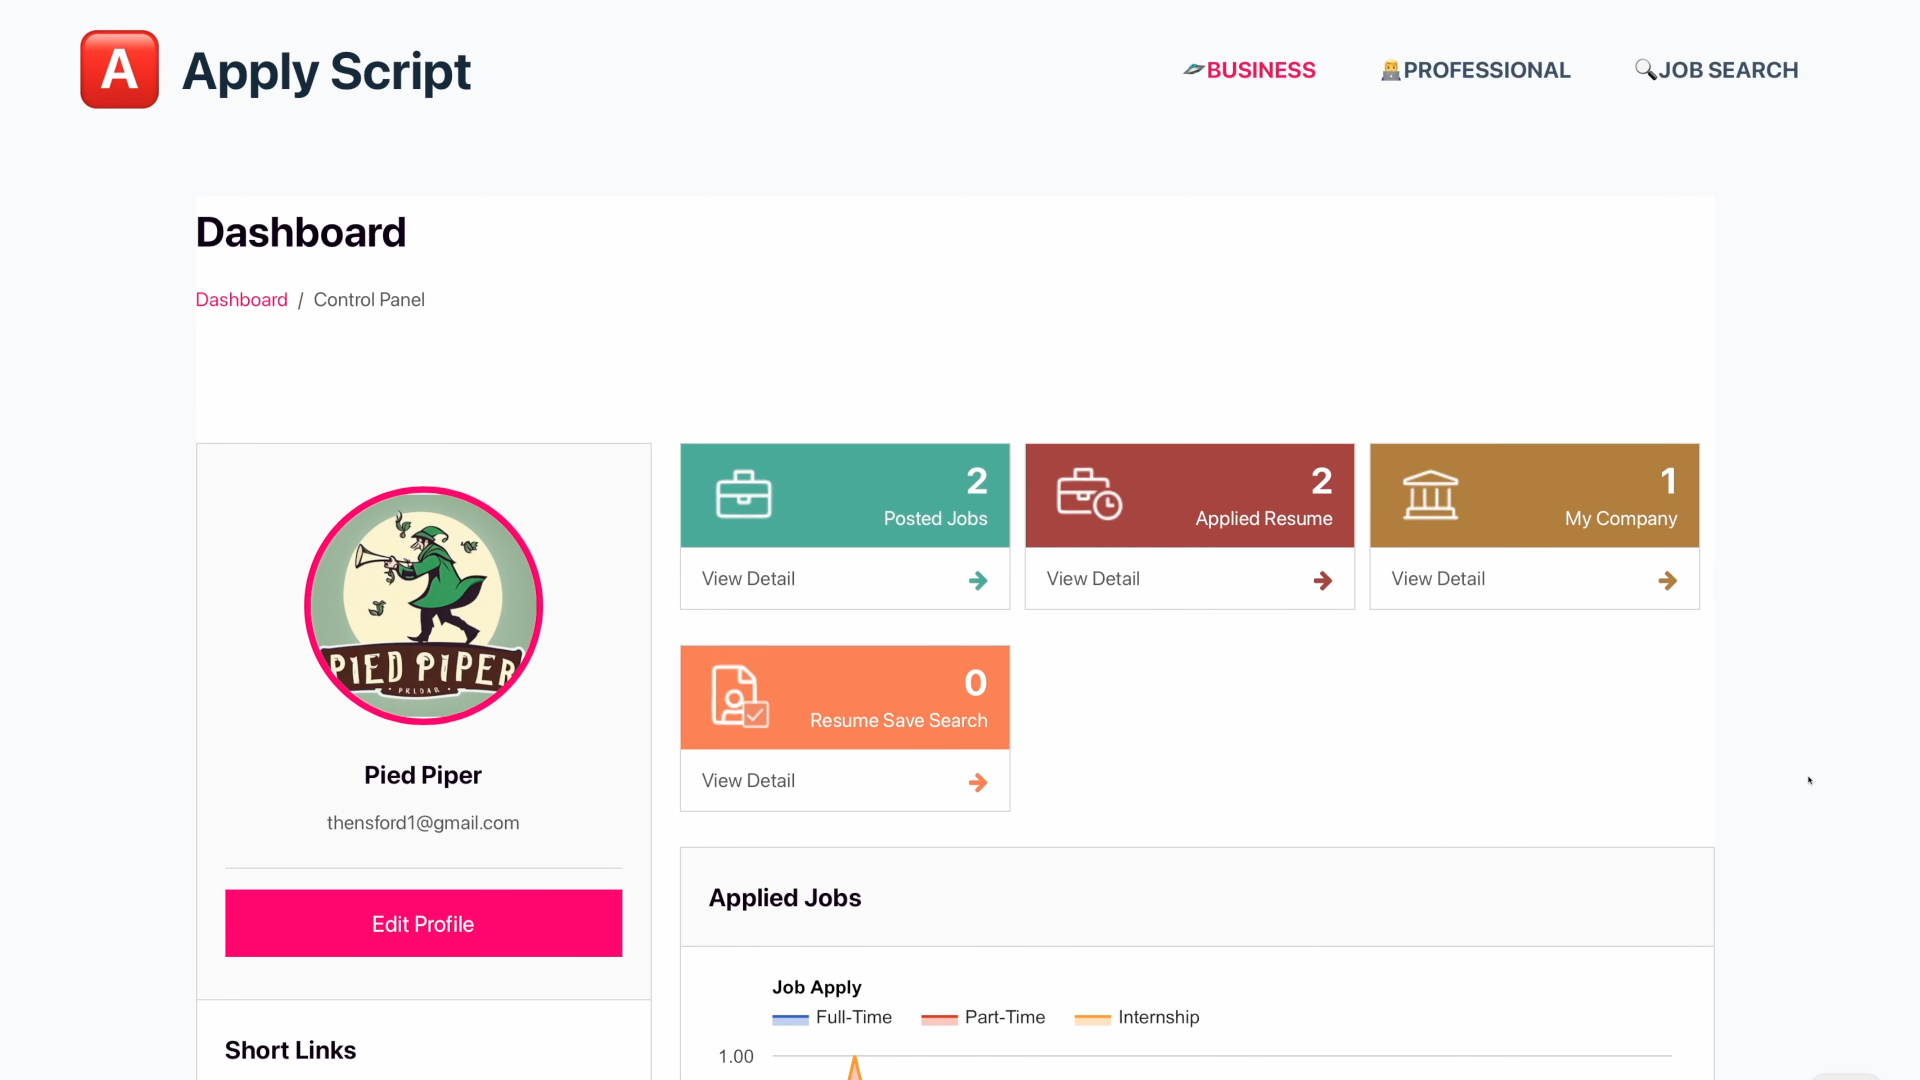Screen dimensions: 1920x1080
Task: Click the red Apply Script logo icon
Action: point(120,70)
